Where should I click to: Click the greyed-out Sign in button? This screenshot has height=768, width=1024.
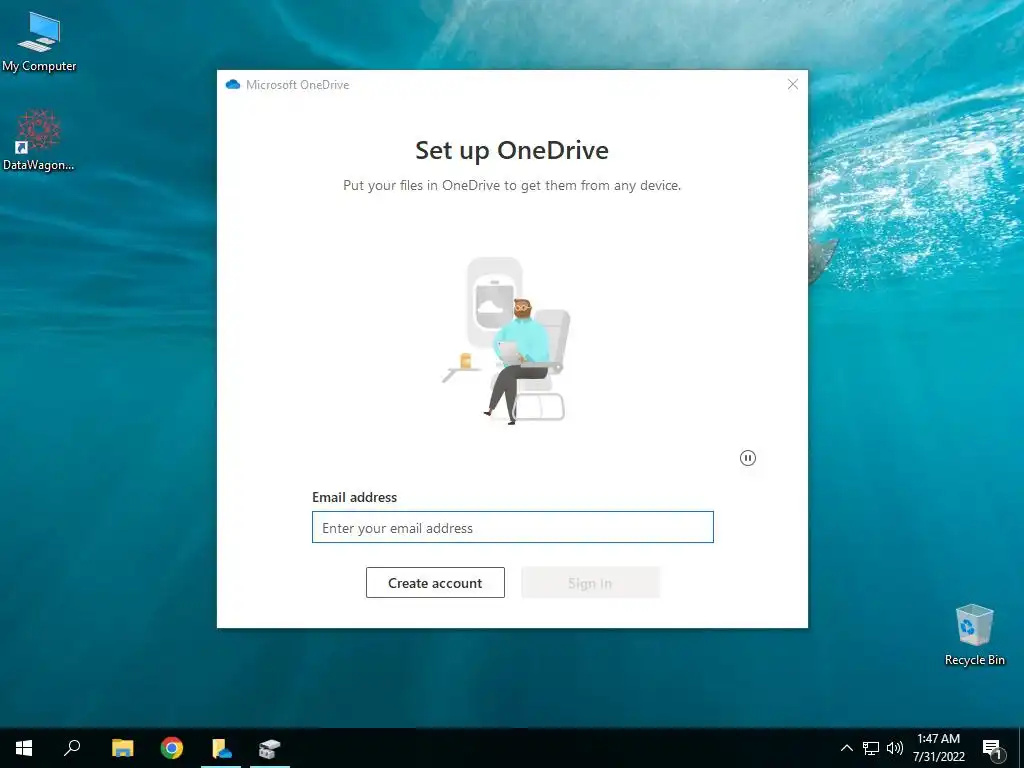[590, 583]
